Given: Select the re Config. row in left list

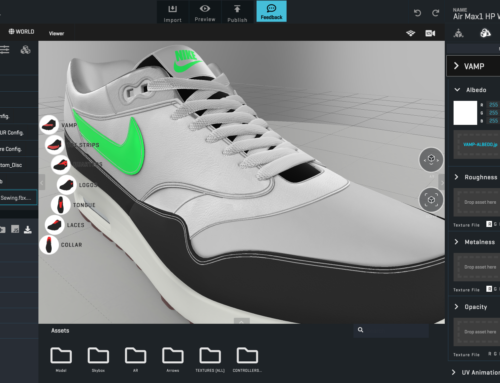Looking at the screenshot, I should click(x=18, y=149).
